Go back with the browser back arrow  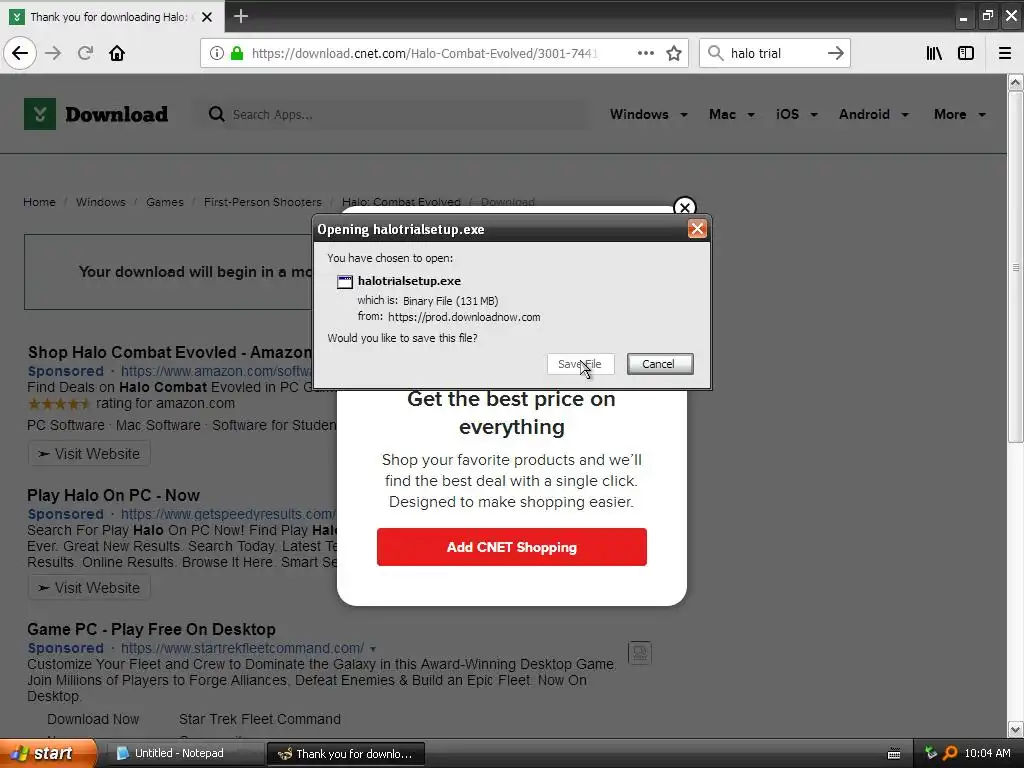point(20,53)
